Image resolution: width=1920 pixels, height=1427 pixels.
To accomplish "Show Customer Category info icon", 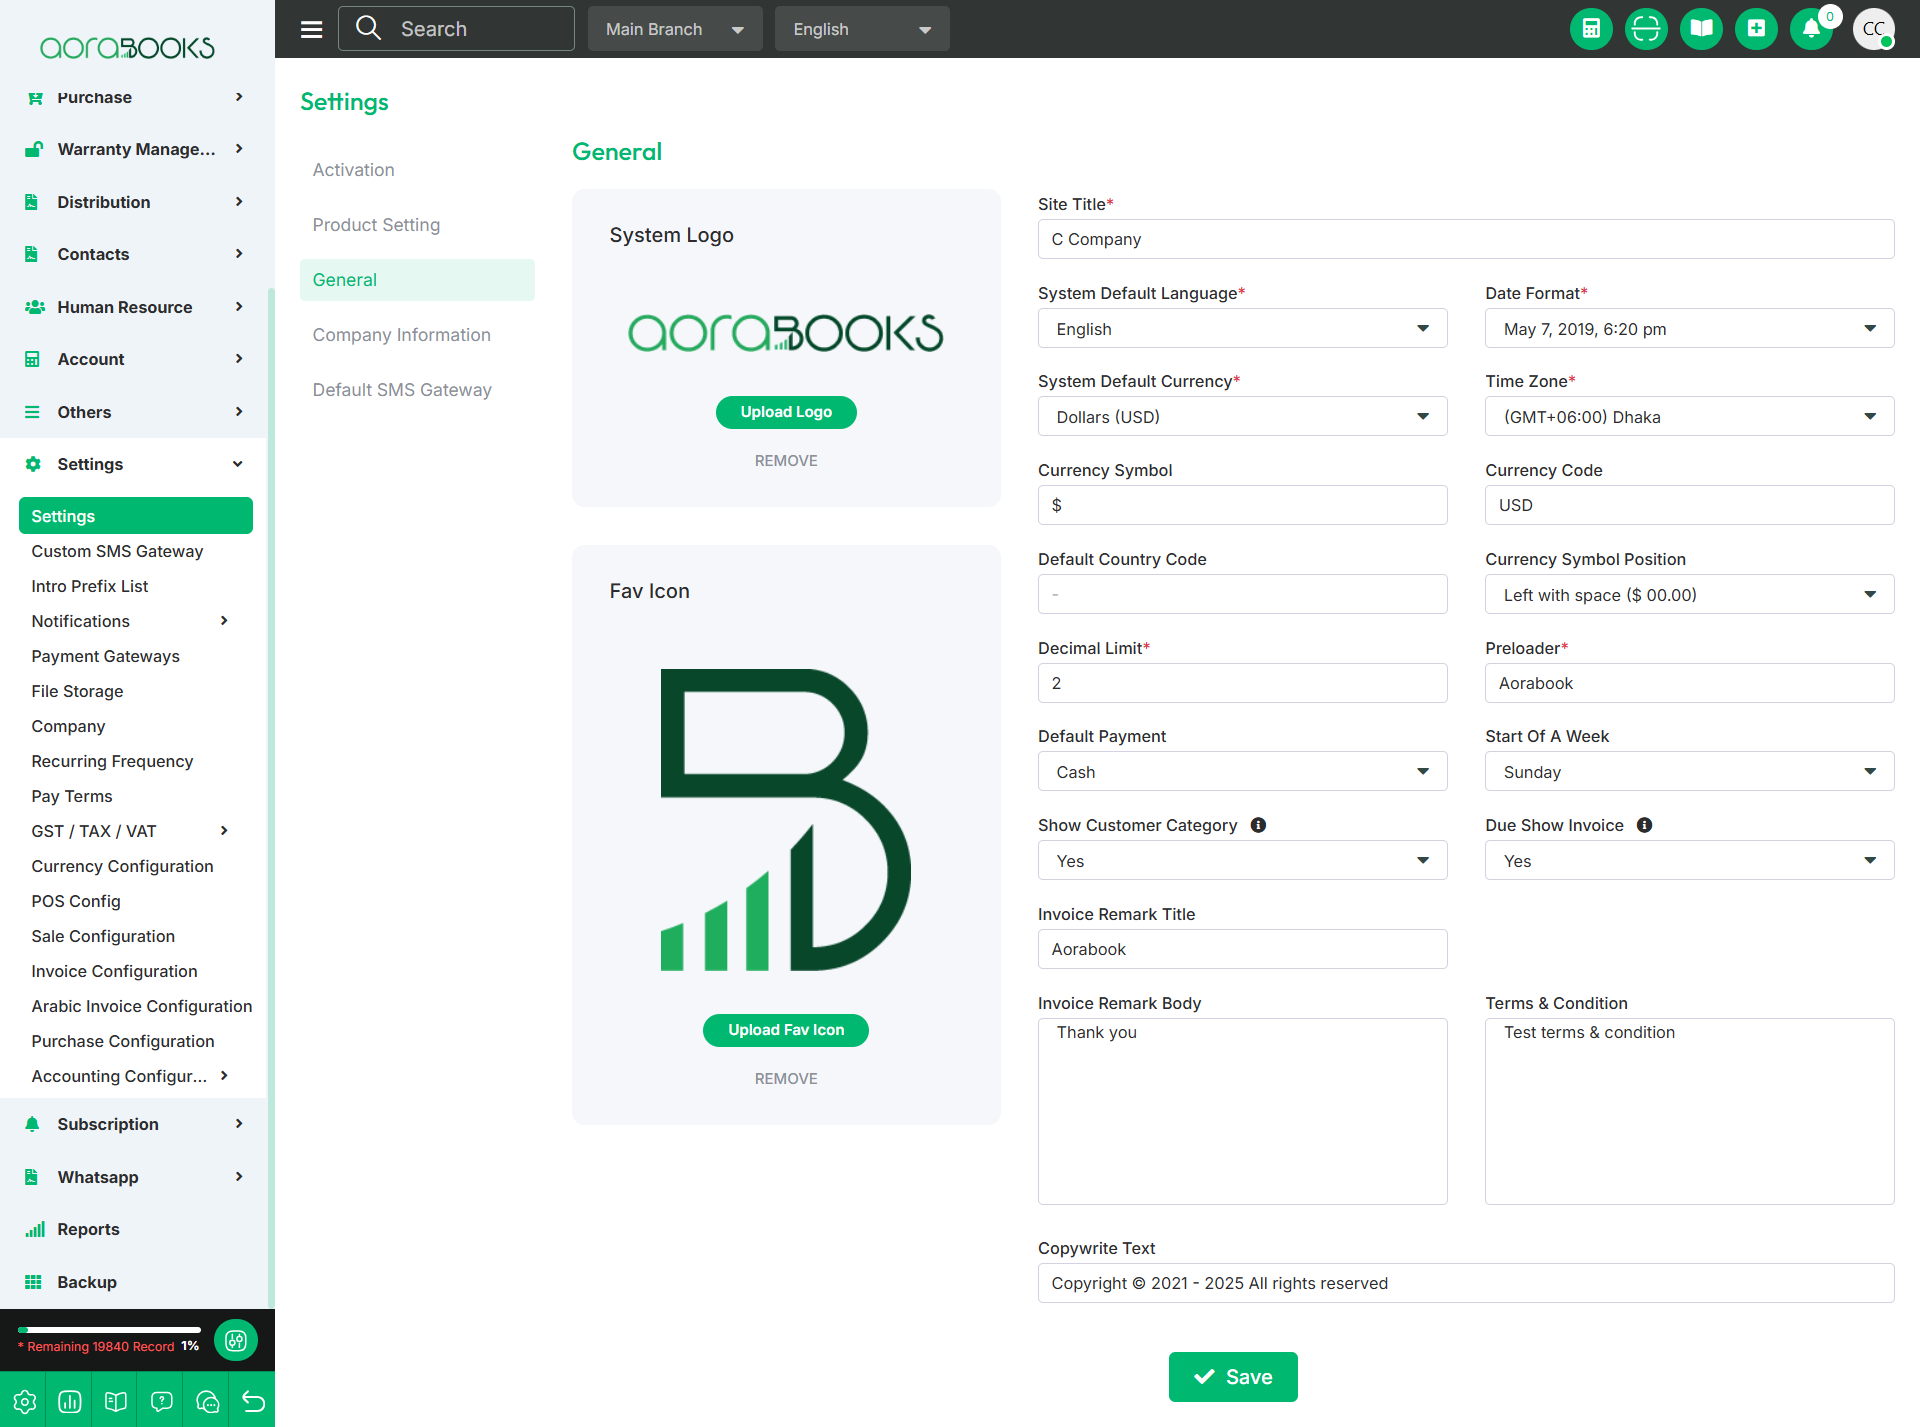I will (1258, 825).
